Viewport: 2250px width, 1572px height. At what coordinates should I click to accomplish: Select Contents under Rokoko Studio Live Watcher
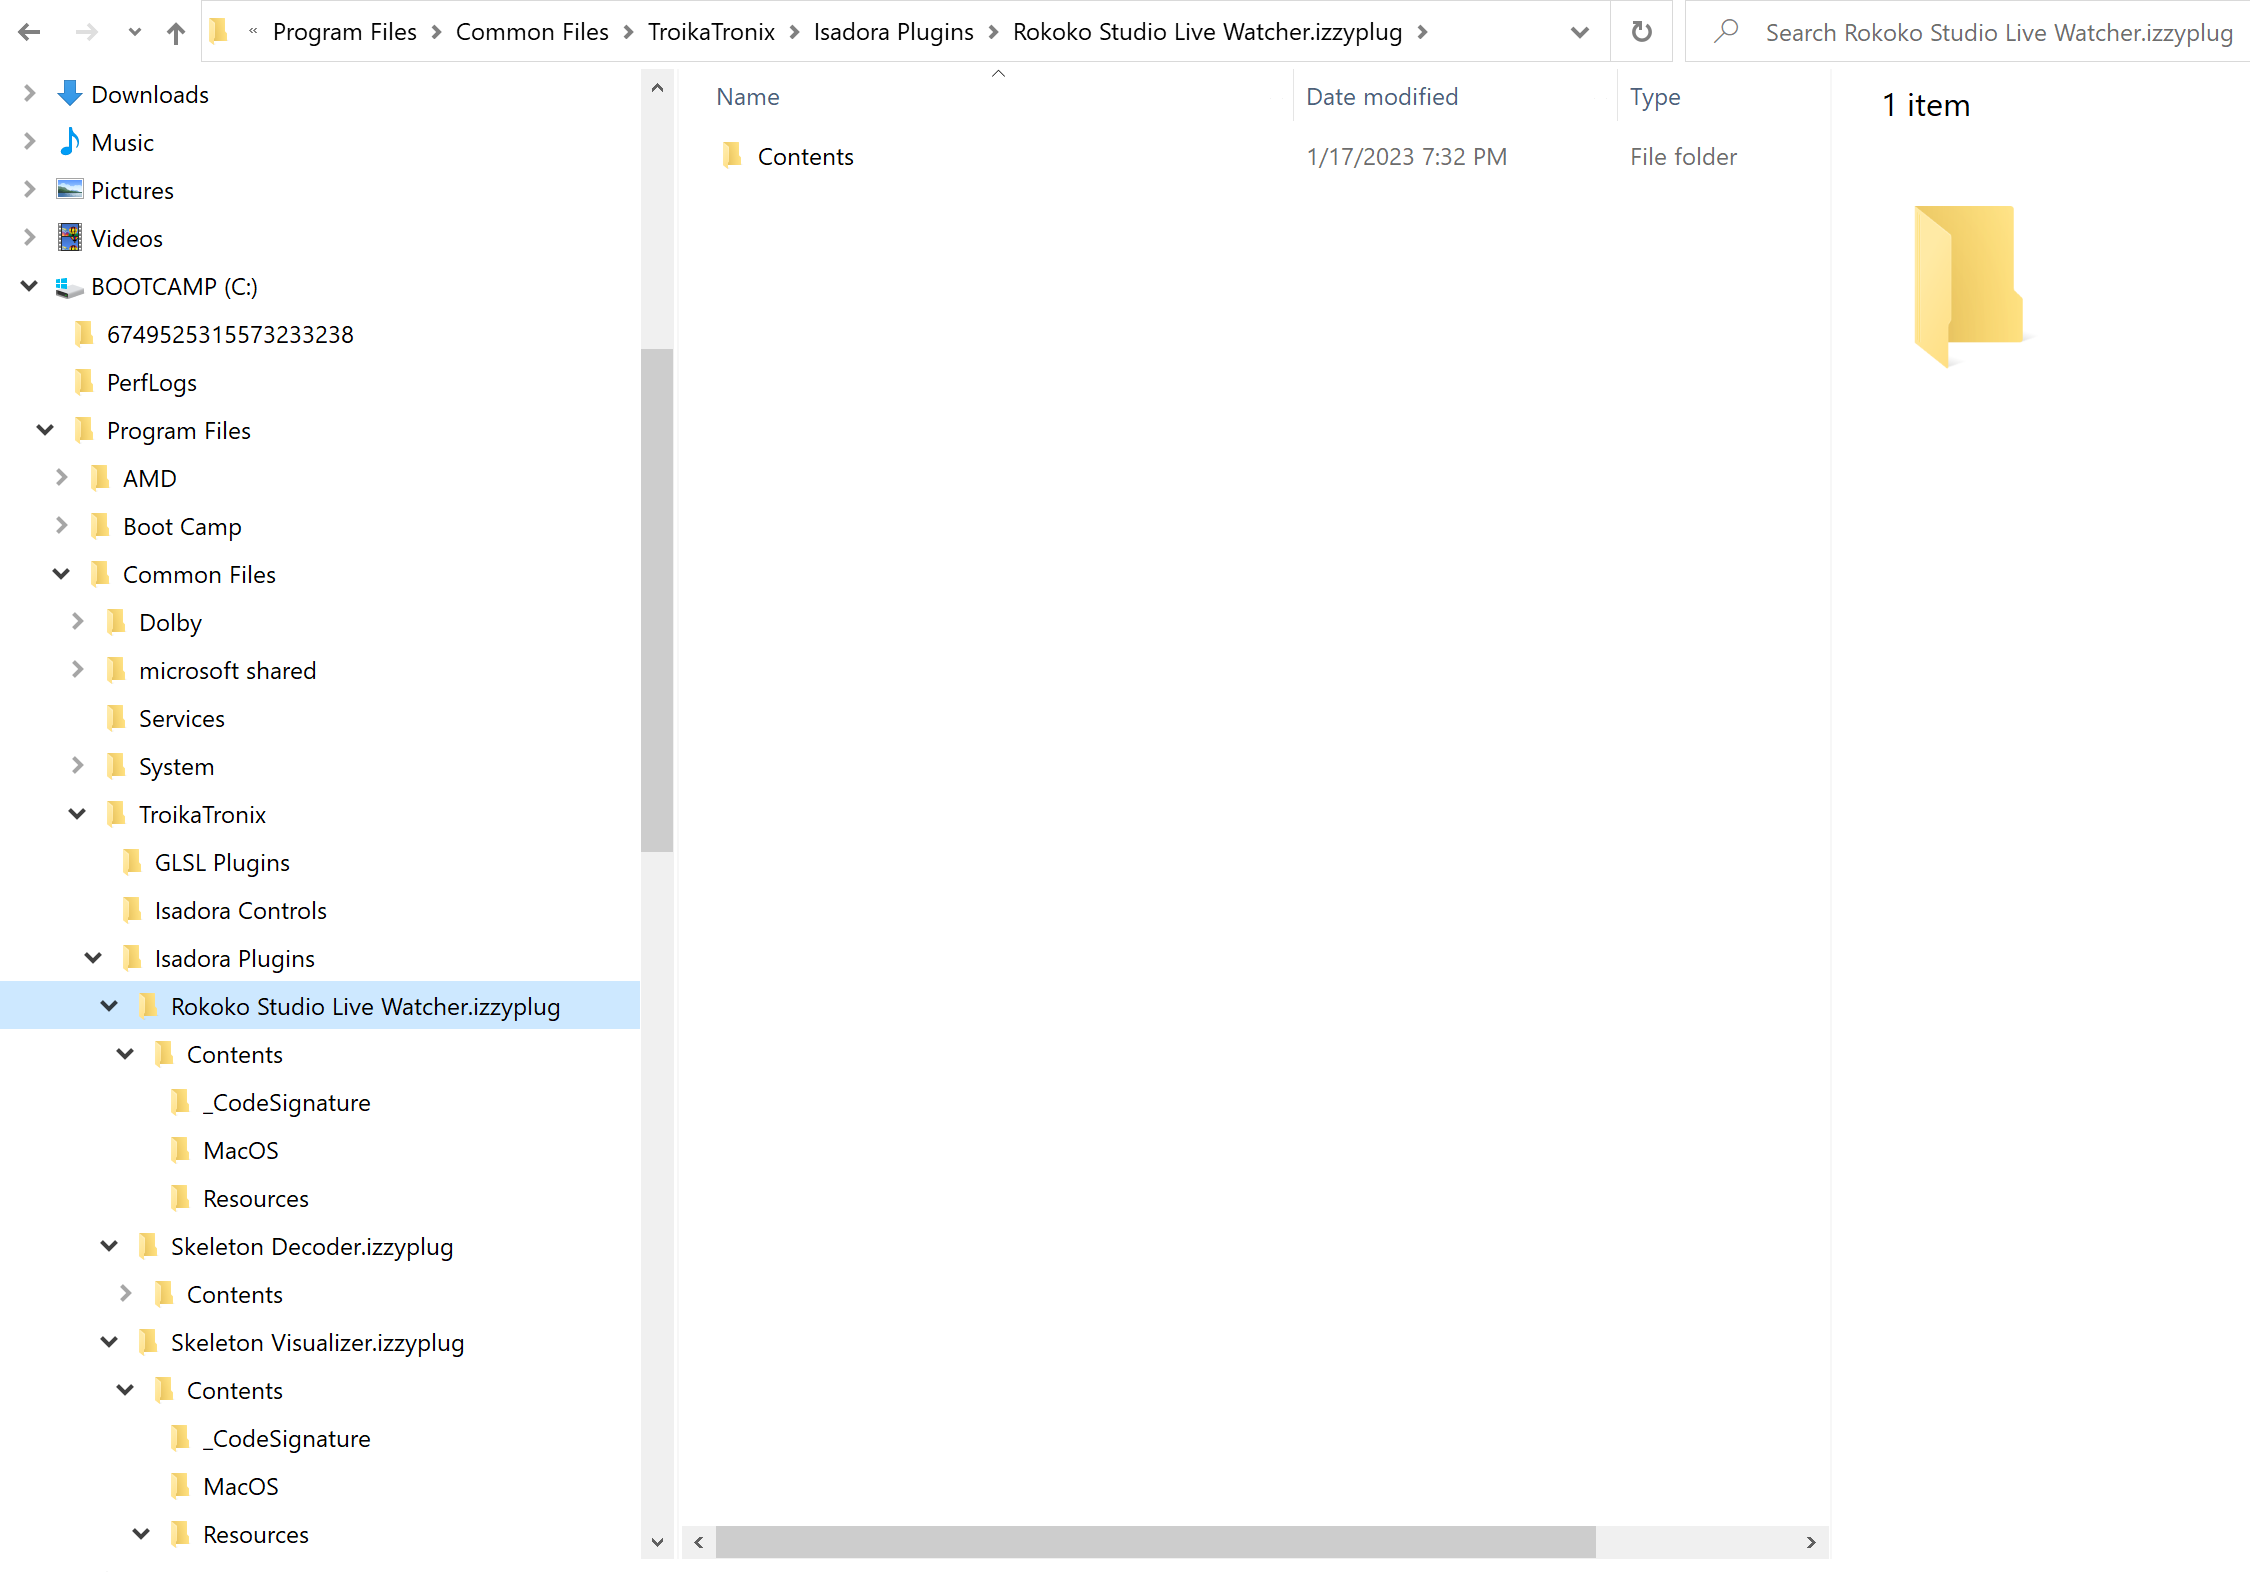click(x=234, y=1054)
